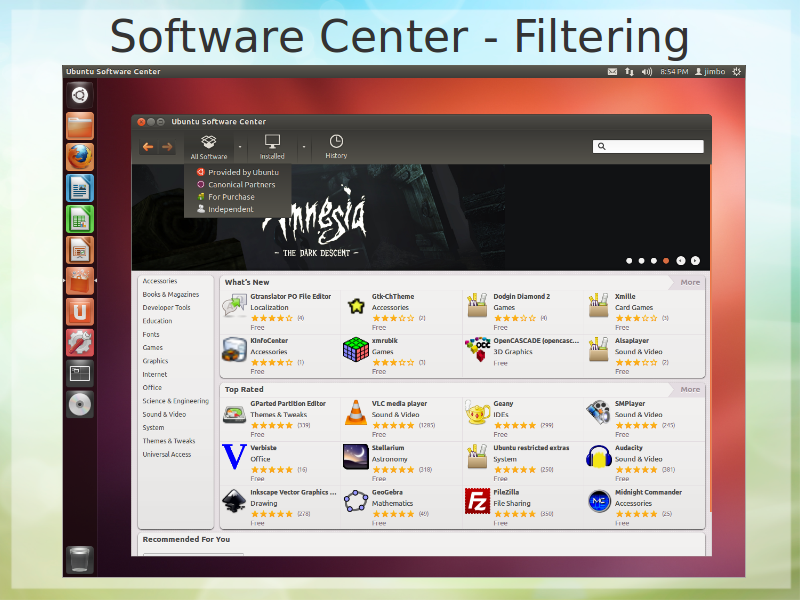The image size is (800, 600).
Task: Open the network indicator in top panel
Action: pos(629,72)
